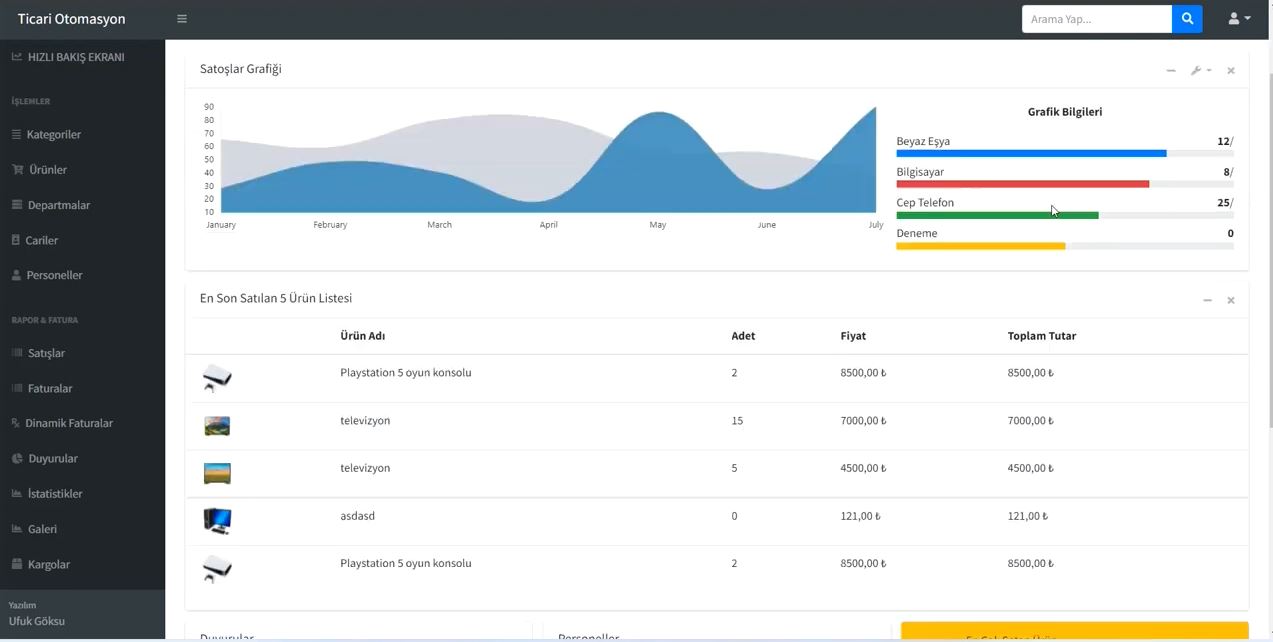Open the user account dropdown
1273x642 pixels.
[x=1239, y=19]
